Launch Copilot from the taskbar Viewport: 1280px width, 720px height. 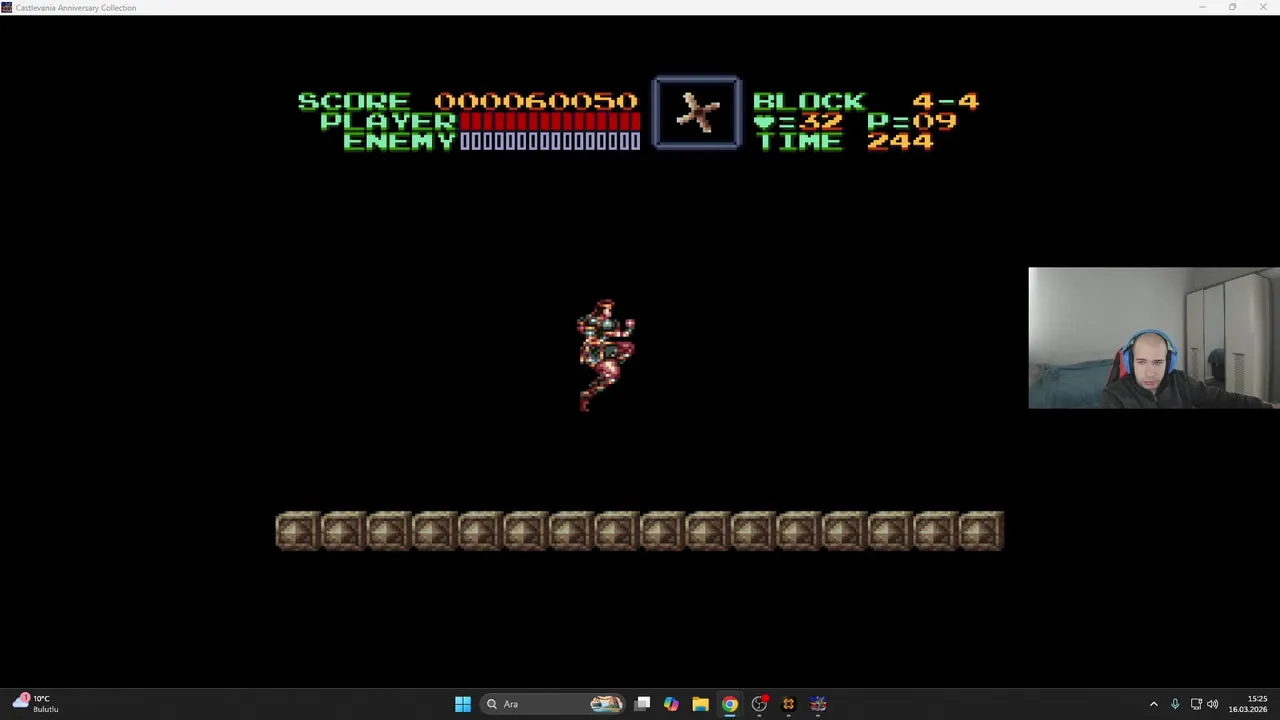point(671,704)
